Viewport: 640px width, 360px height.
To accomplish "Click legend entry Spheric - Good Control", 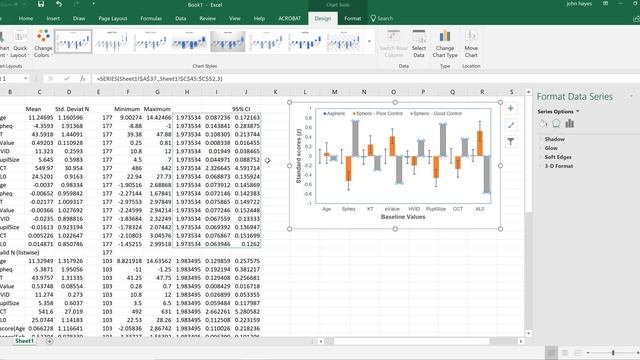I will 436,113.
